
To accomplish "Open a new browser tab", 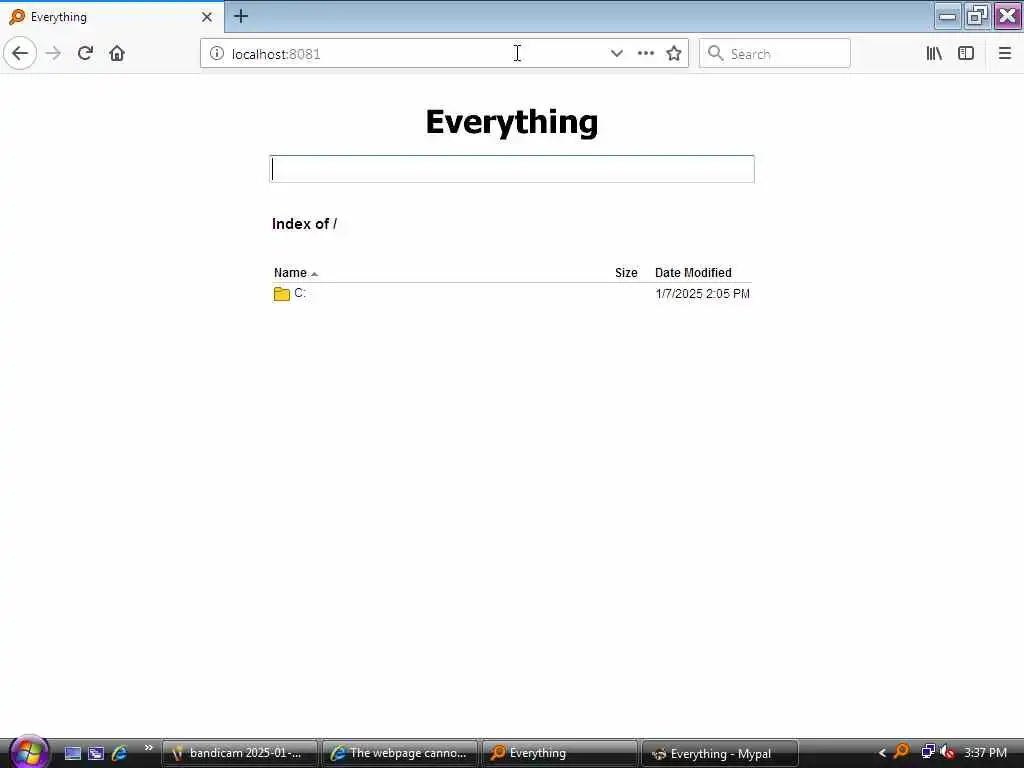I will click(241, 16).
